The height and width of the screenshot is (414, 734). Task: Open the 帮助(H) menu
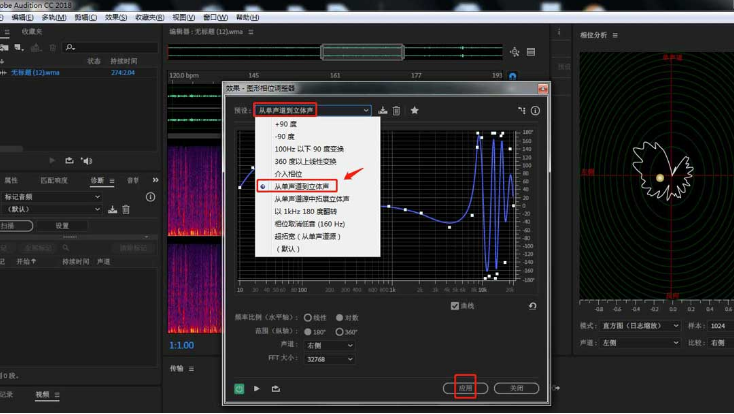click(x=247, y=17)
